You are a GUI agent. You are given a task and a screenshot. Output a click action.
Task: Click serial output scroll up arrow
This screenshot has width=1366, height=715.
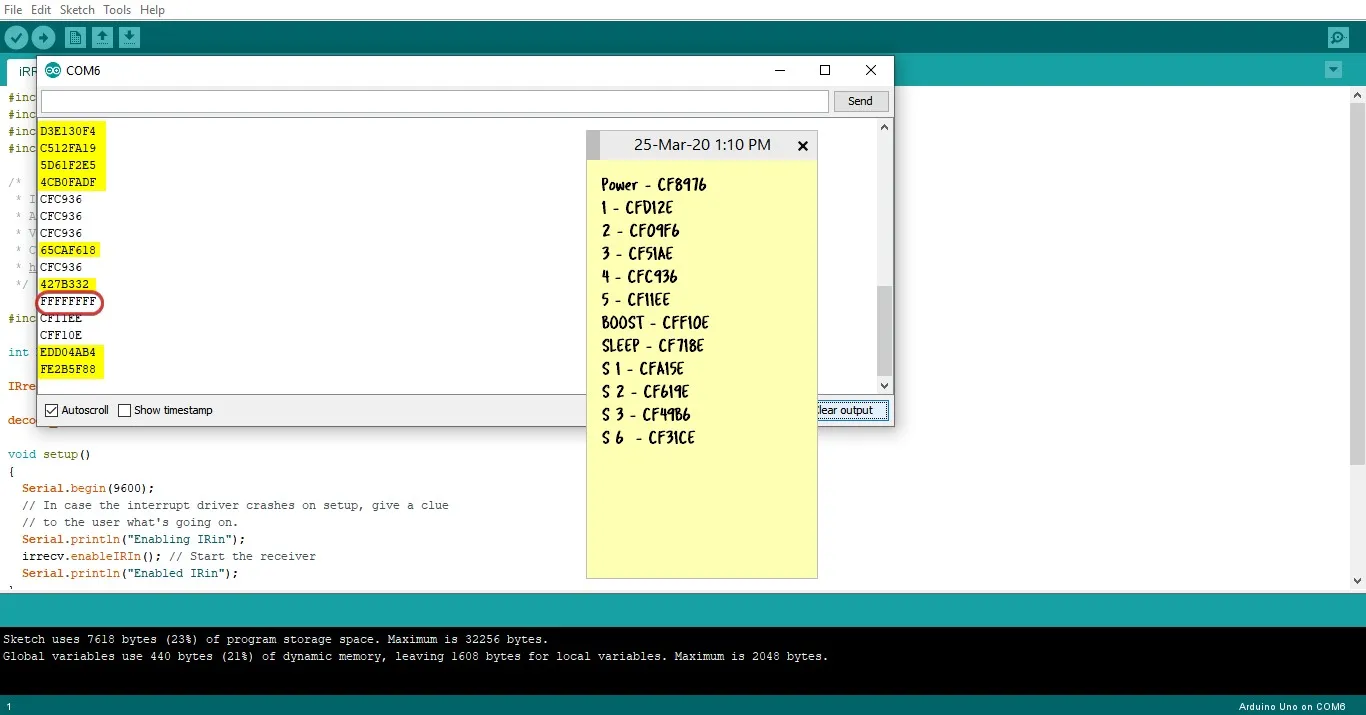884,127
